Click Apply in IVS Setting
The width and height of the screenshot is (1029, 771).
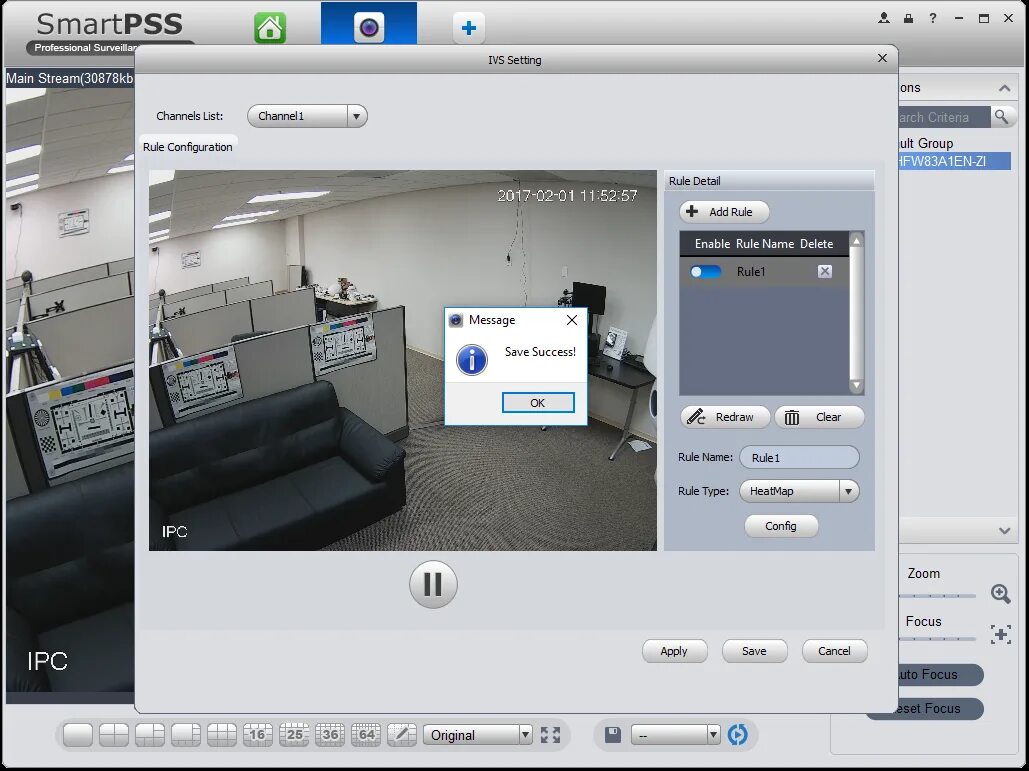pos(674,651)
